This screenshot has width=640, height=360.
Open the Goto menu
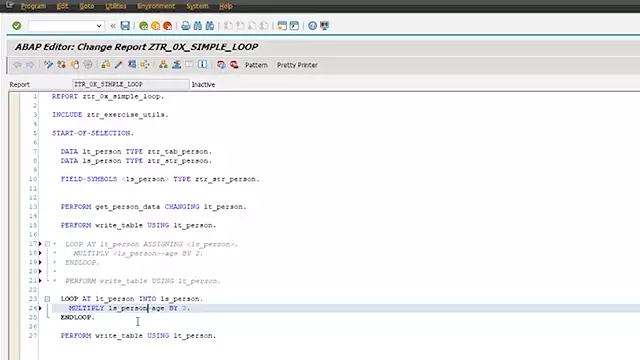(87, 6)
